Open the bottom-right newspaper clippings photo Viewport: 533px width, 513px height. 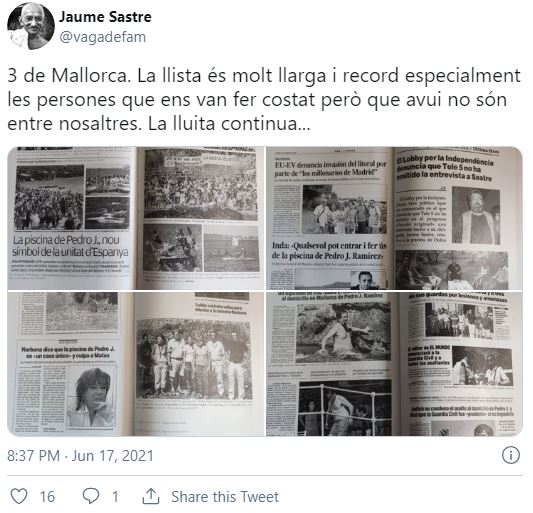(394, 364)
